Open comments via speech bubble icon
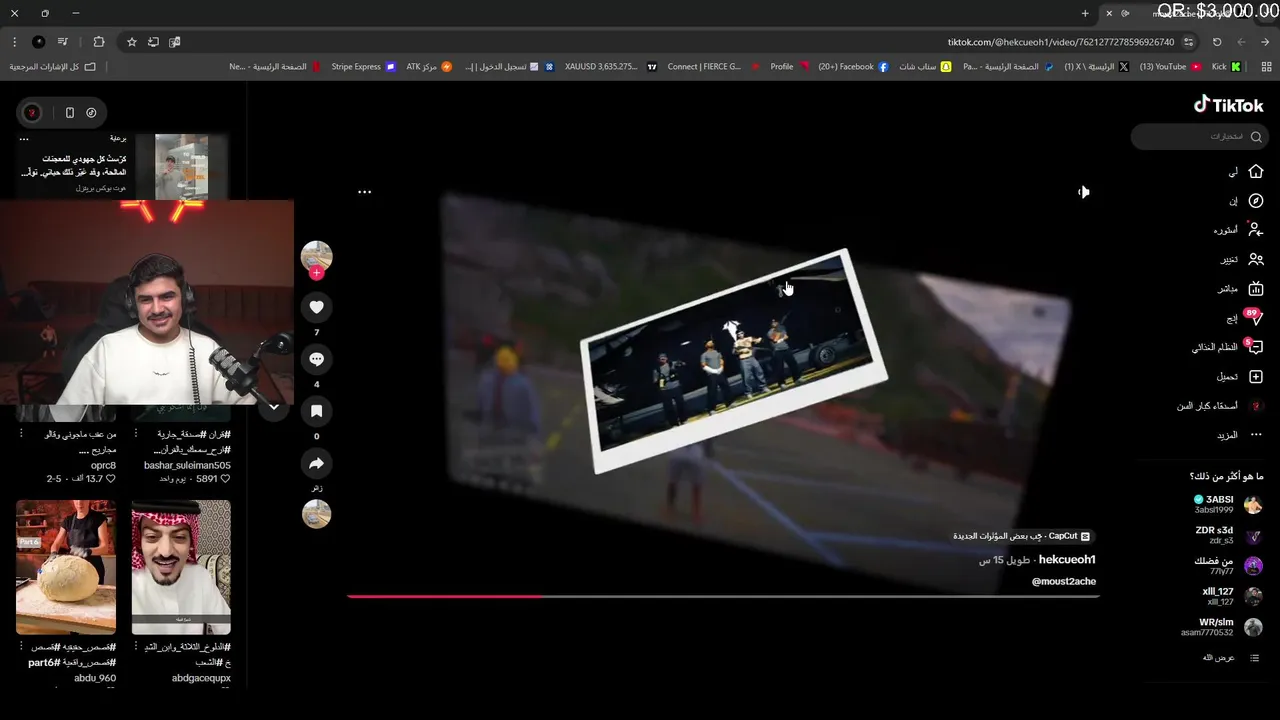Screen dimensions: 1280x720 [x=316, y=359]
